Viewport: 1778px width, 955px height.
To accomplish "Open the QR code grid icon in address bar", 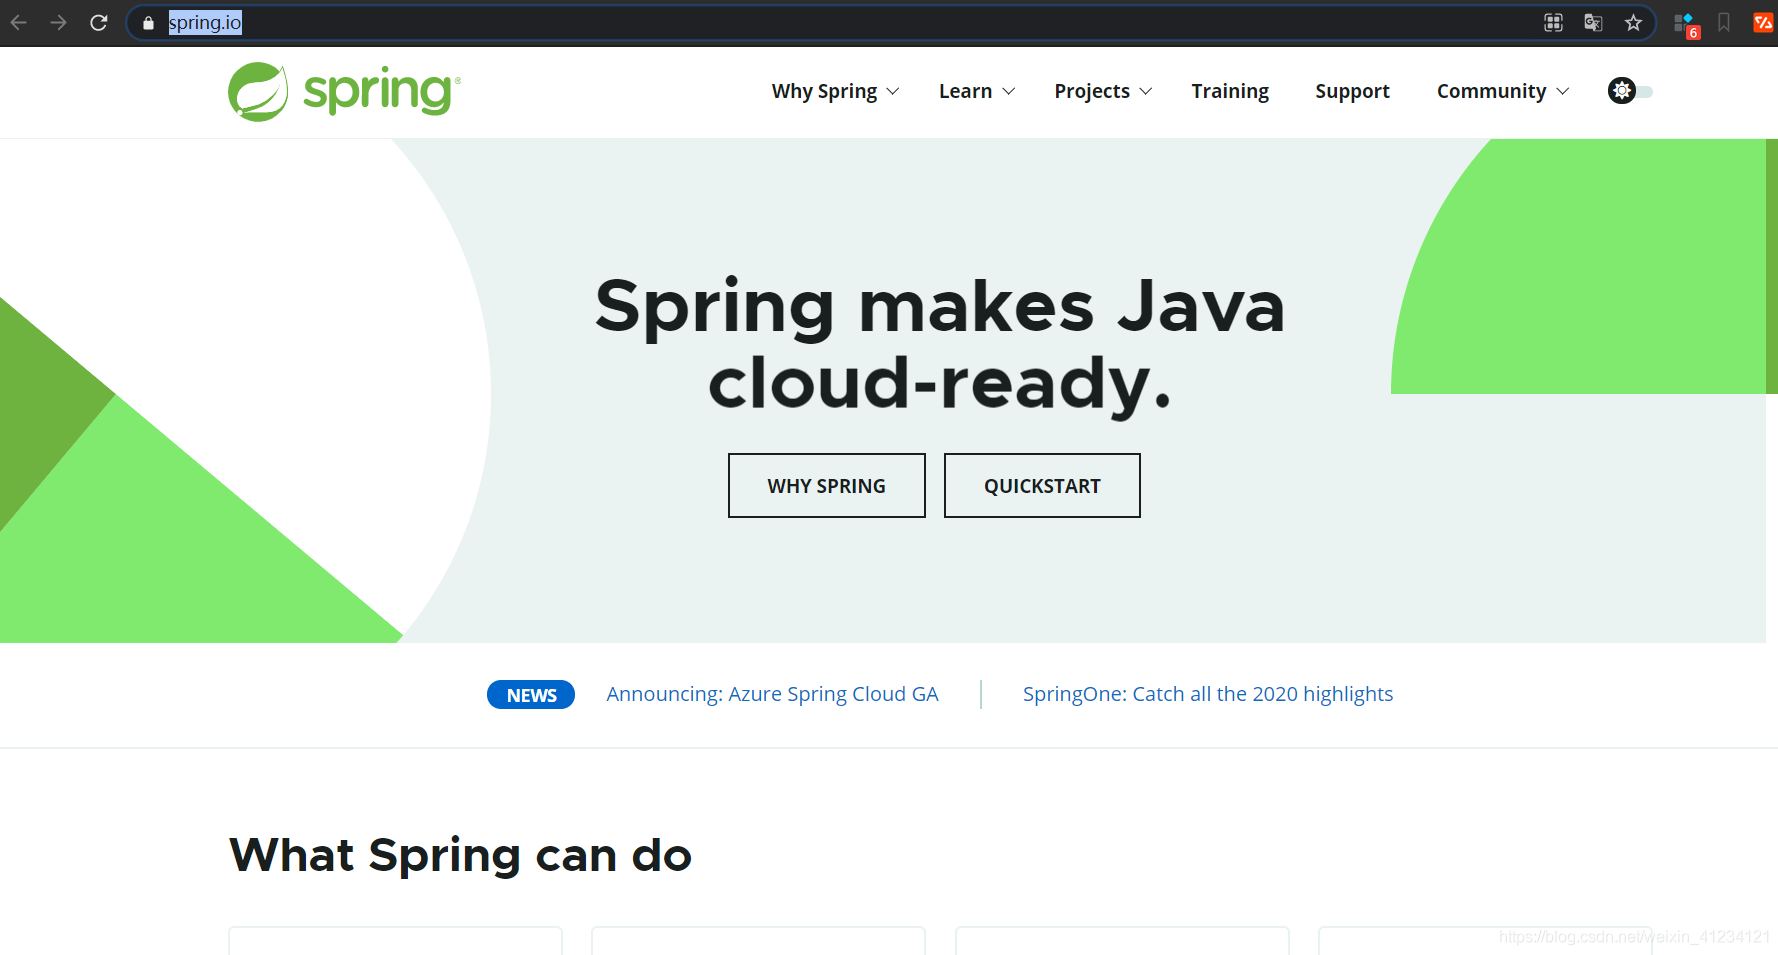I will click(x=1553, y=23).
